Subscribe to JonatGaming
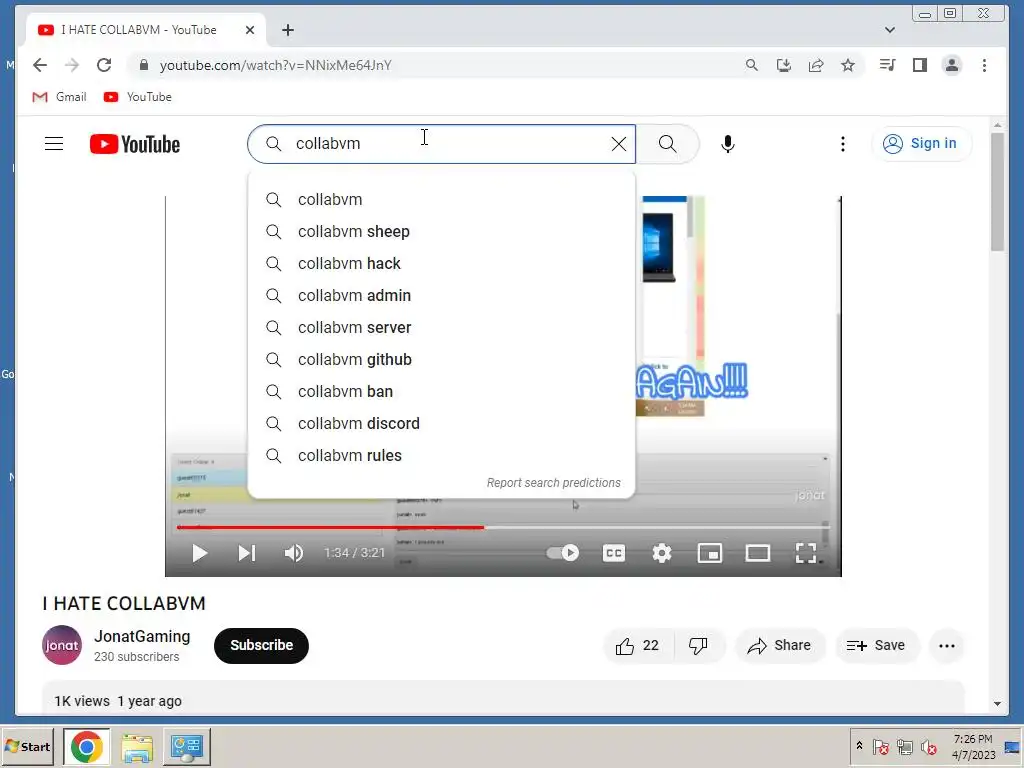This screenshot has height=768, width=1024. (261, 645)
